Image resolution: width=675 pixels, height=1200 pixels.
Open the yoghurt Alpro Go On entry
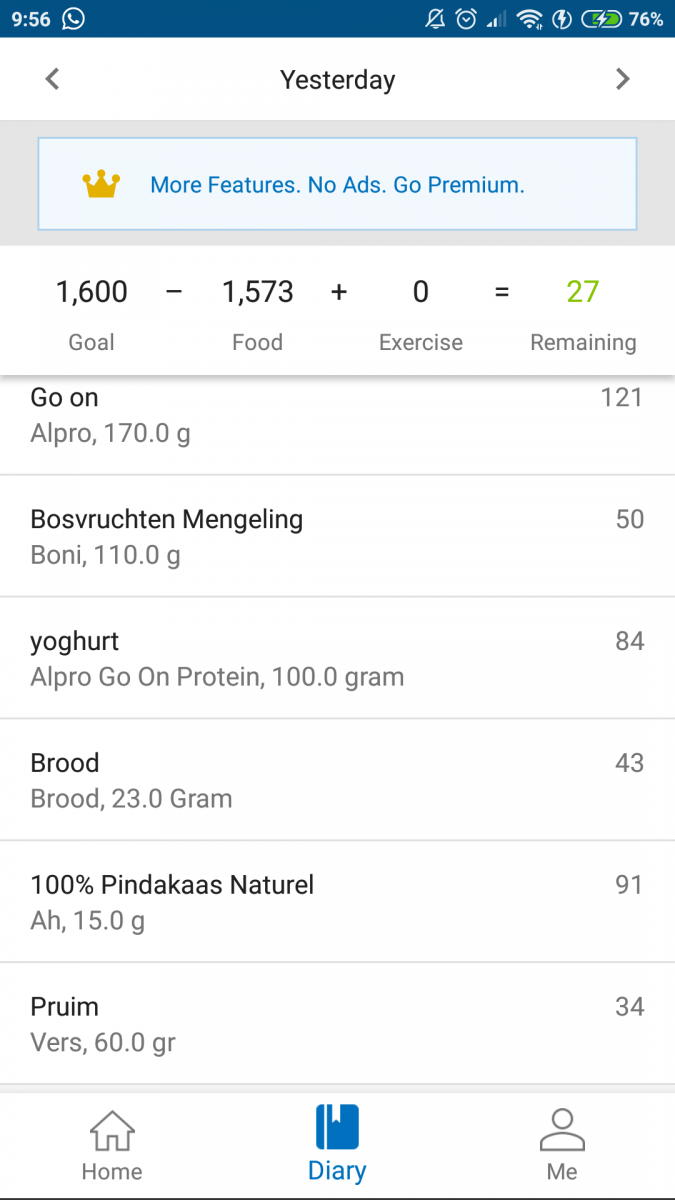click(337, 657)
